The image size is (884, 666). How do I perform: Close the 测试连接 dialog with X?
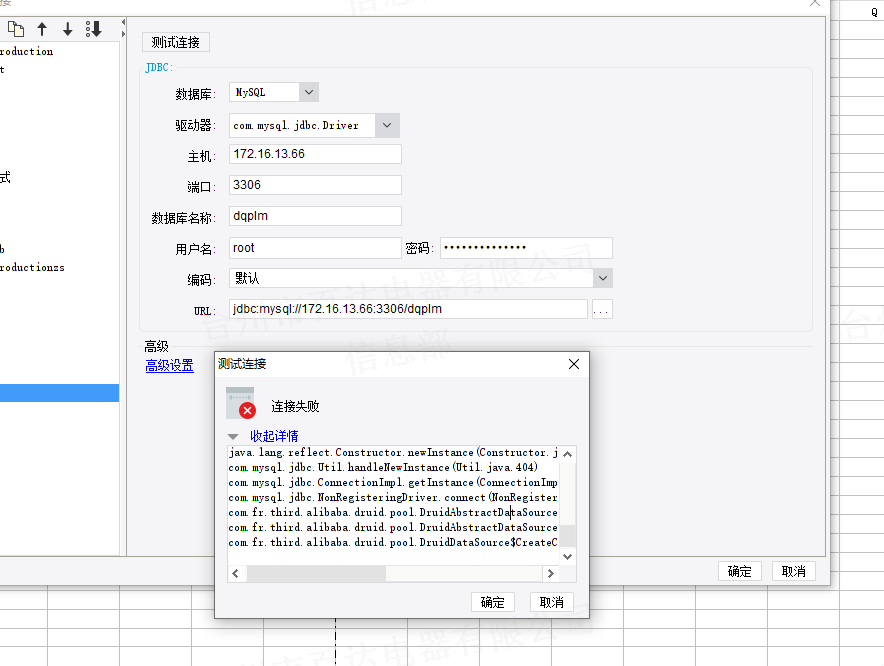[574, 364]
